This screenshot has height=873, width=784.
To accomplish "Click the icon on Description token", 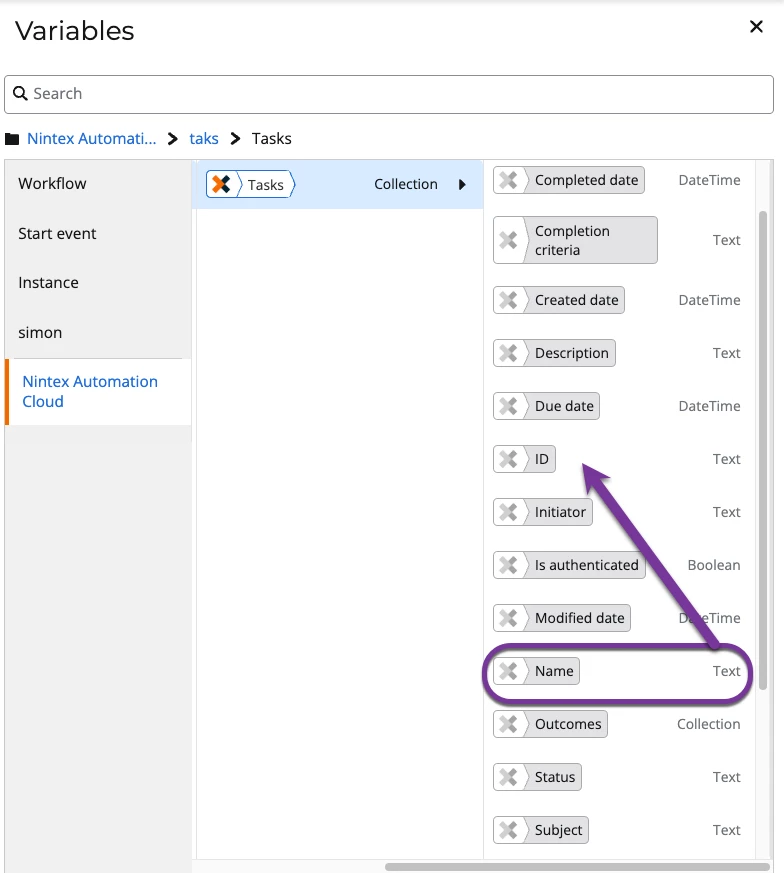I will coord(508,353).
